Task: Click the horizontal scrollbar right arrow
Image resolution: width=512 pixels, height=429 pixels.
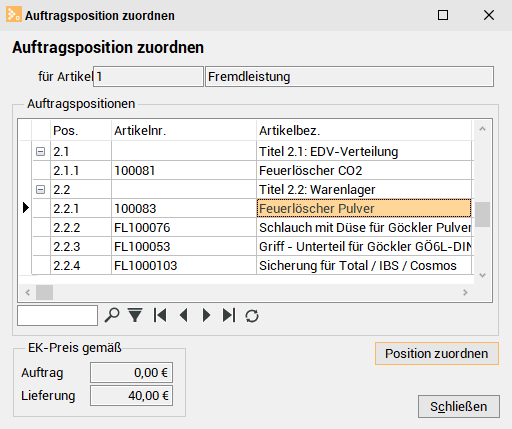Action: point(465,293)
